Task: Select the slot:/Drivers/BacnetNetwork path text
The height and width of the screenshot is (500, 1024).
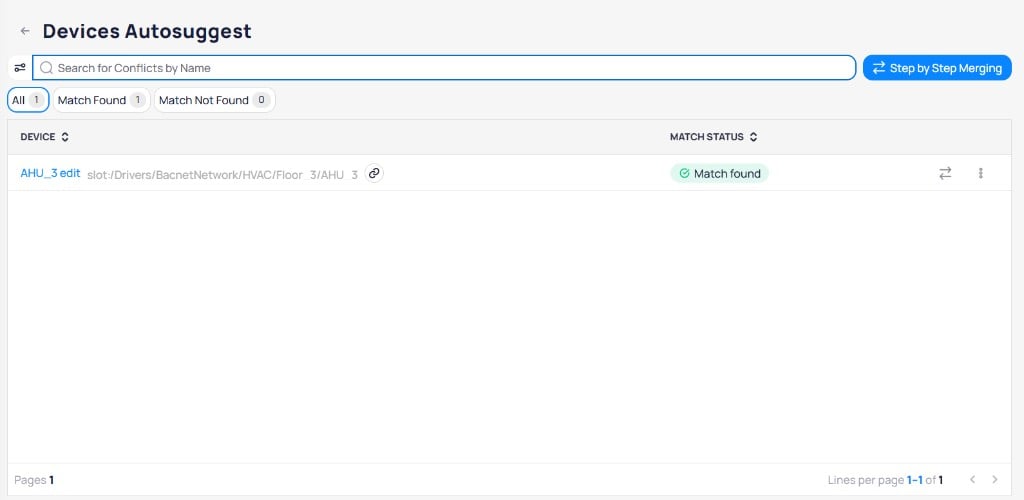Action: (x=222, y=174)
